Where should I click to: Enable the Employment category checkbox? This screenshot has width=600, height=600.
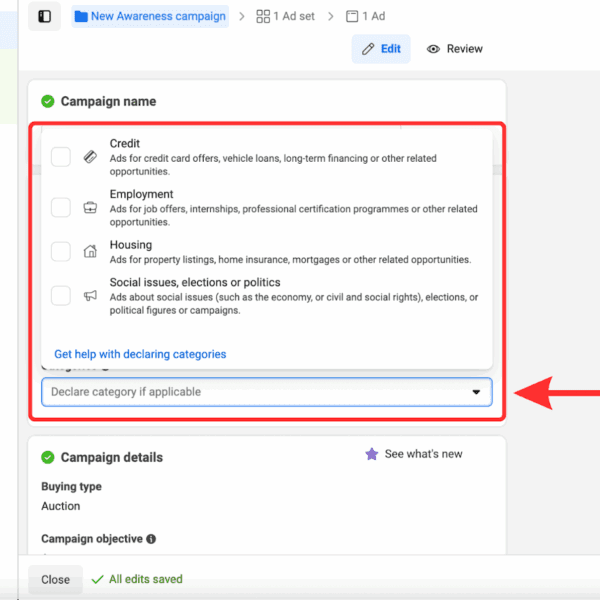point(61,207)
